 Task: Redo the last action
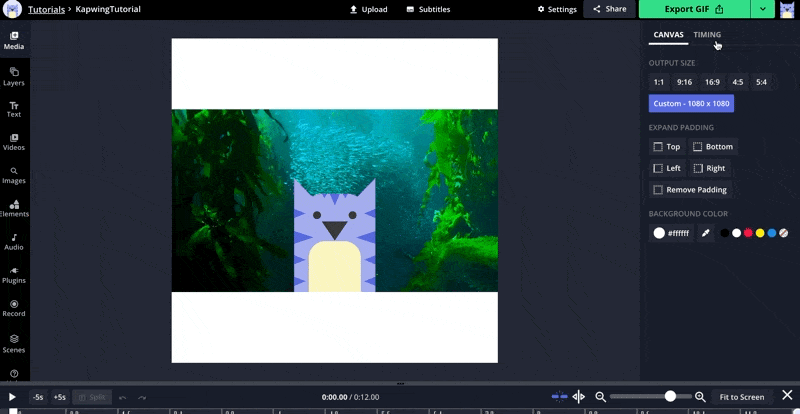pyautogui.click(x=142, y=397)
